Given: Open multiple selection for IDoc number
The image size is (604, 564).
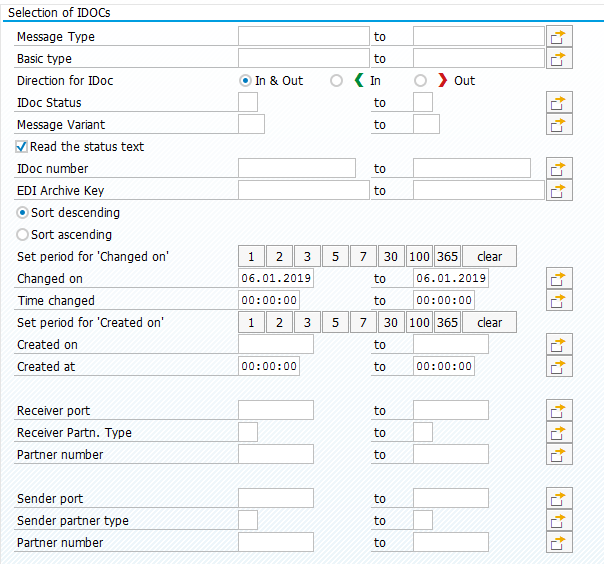Looking at the screenshot, I should 559,168.
